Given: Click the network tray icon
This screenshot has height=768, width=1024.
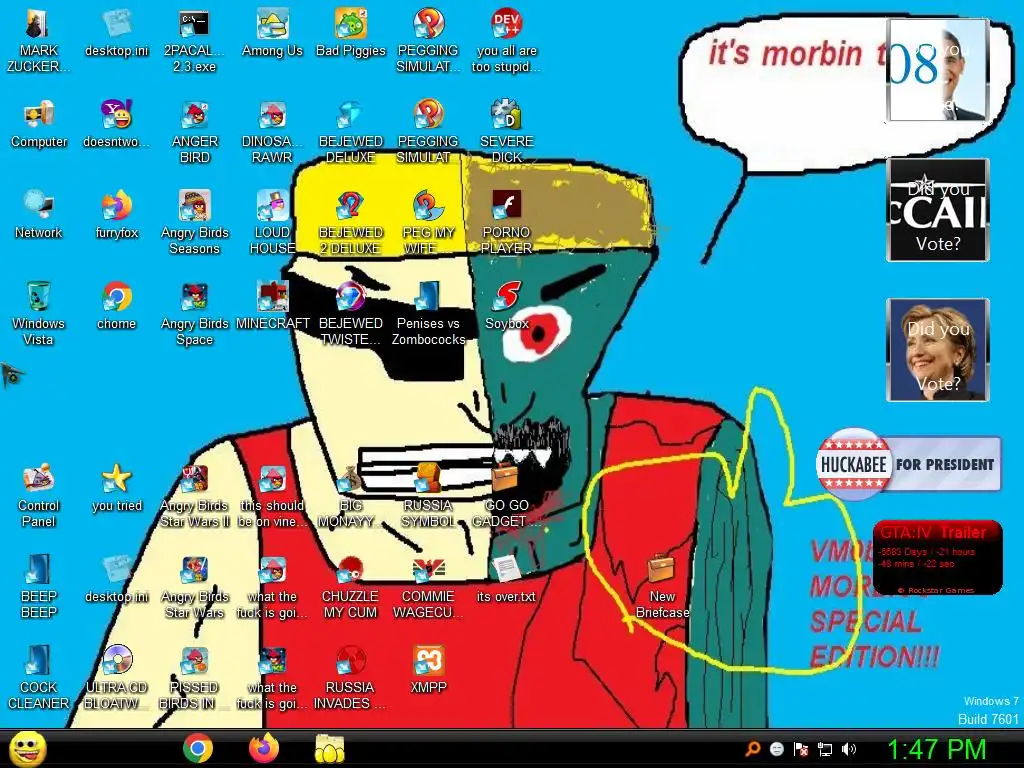Looking at the screenshot, I should (825, 749).
